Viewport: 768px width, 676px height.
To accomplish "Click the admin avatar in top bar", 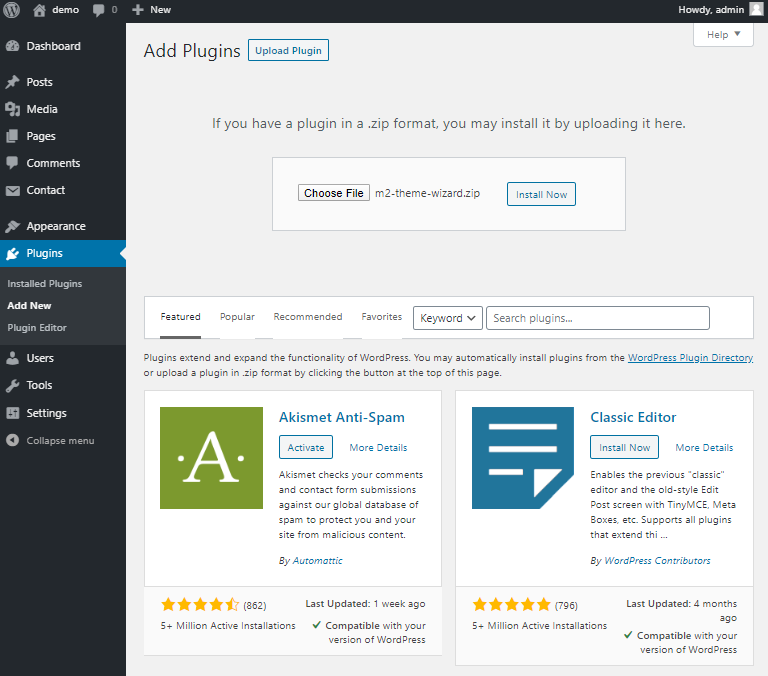I will point(756,9).
